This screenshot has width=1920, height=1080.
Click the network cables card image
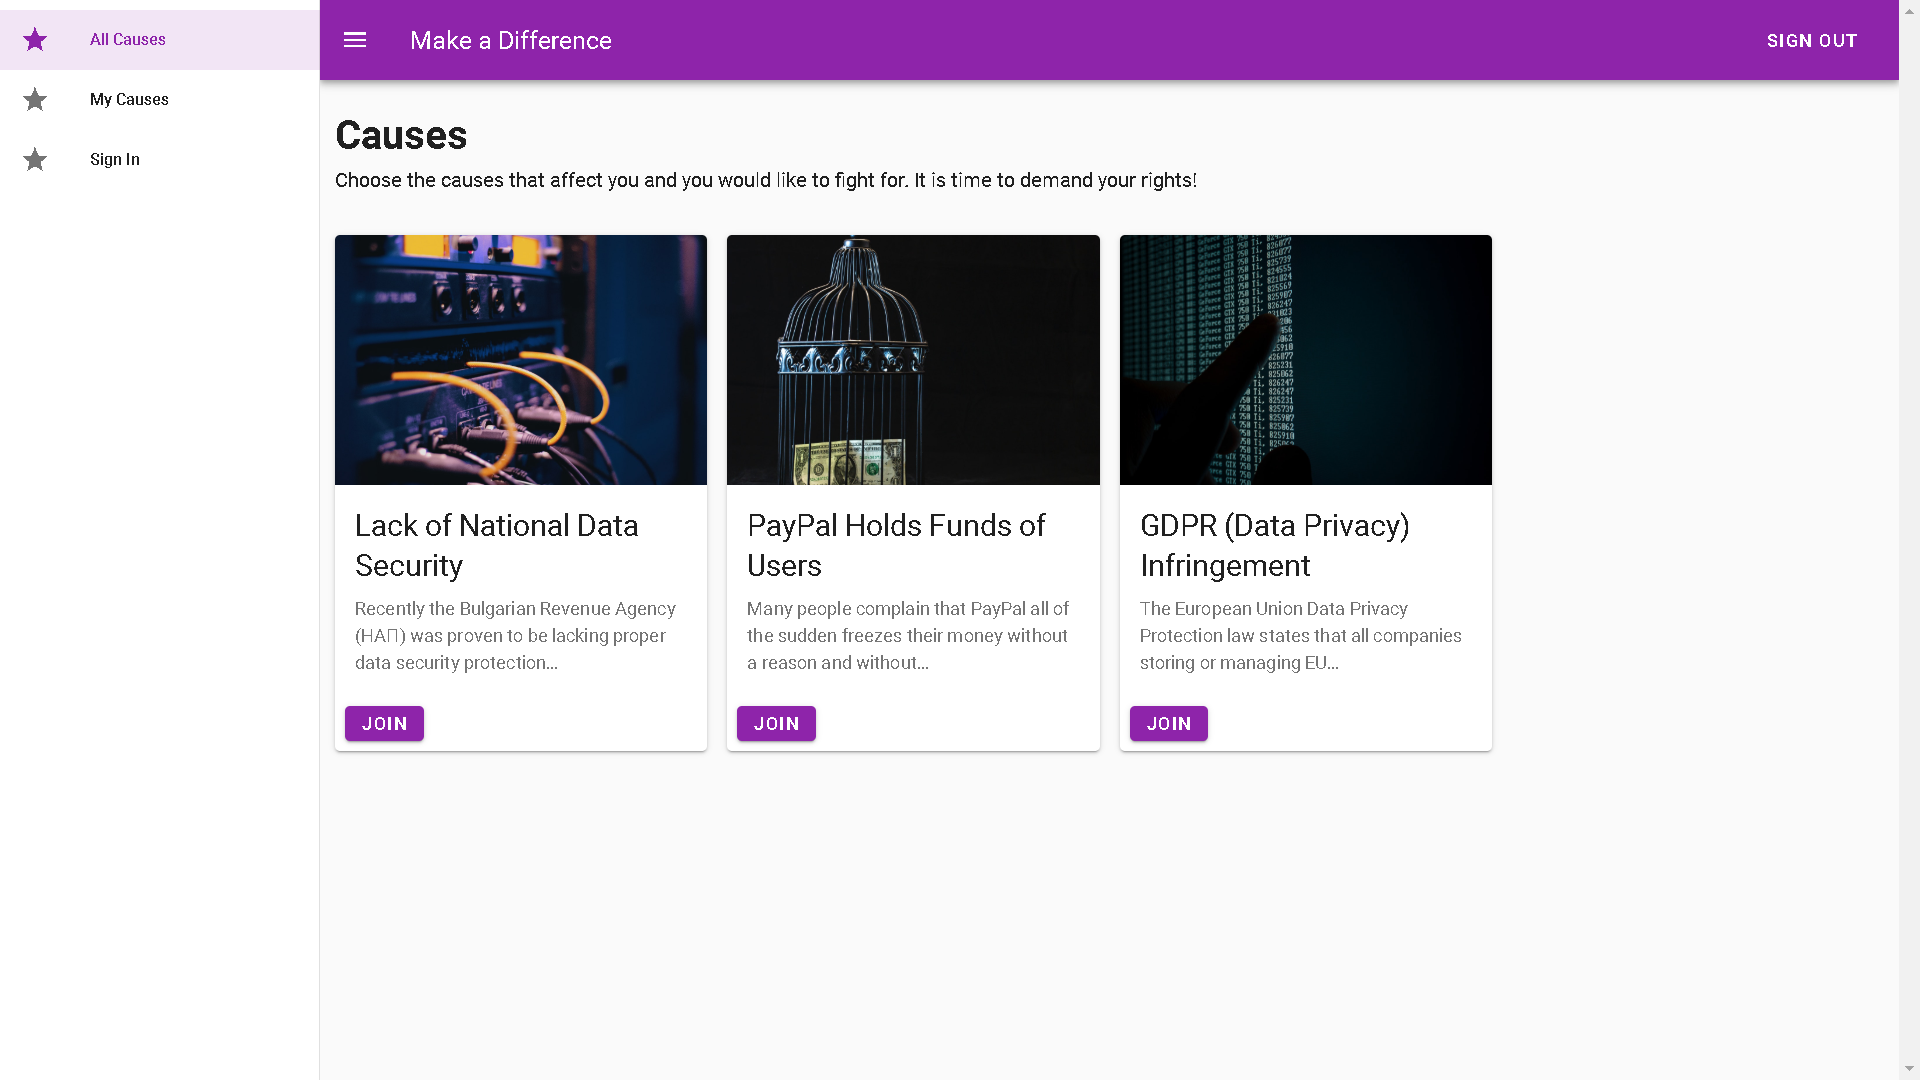[521, 360]
